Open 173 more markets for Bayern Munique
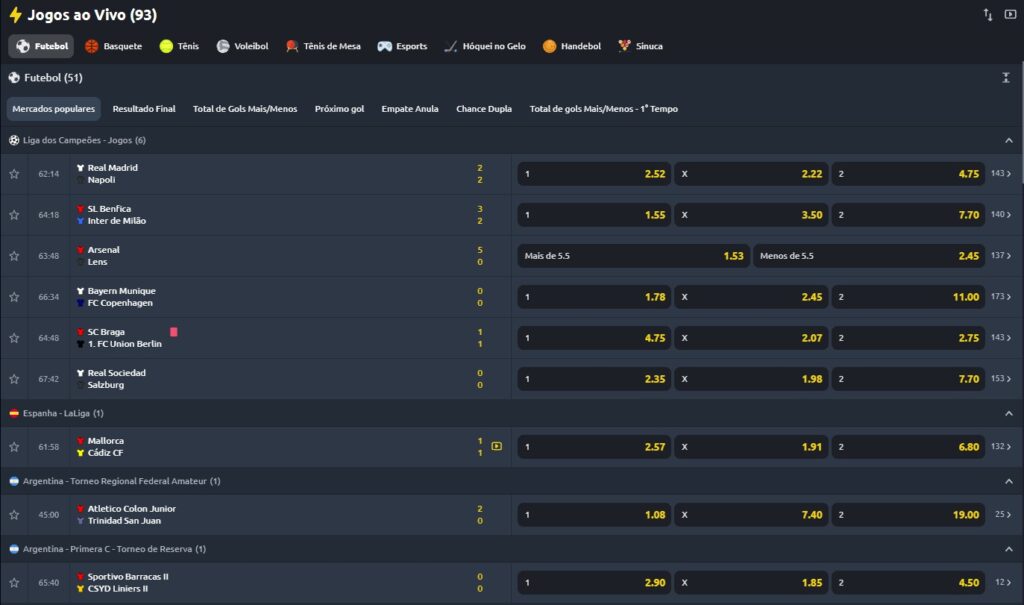This screenshot has width=1024, height=605. pyautogui.click(x=1000, y=297)
